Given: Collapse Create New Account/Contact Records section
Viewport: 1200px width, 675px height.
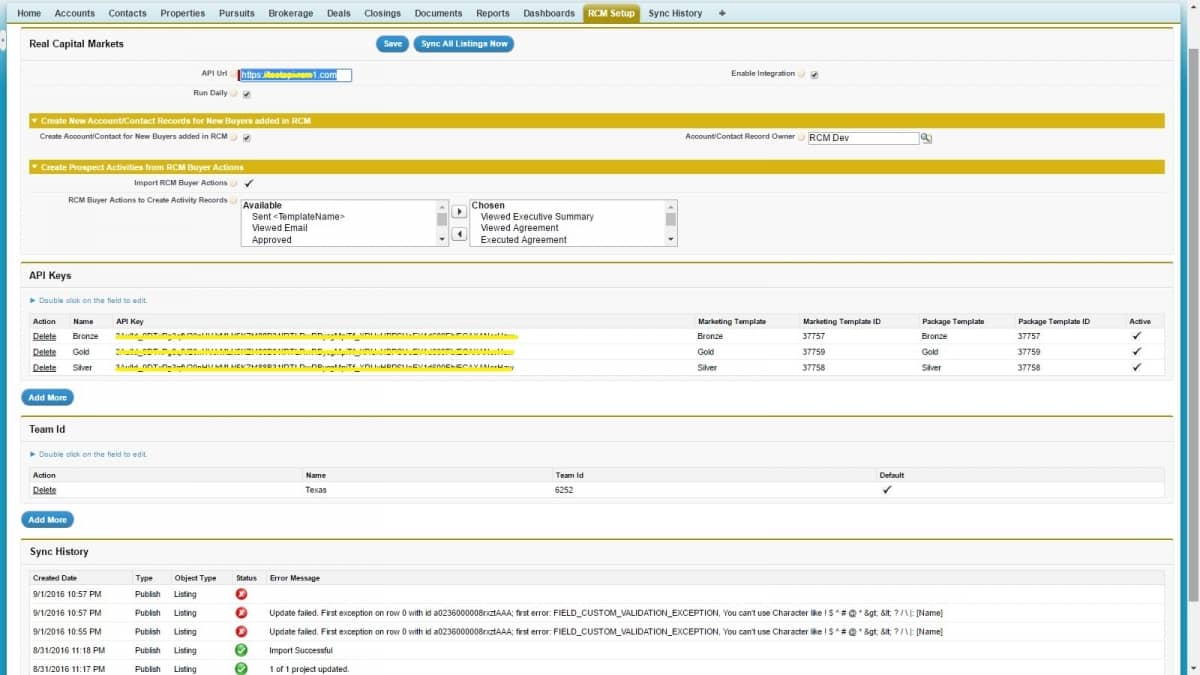Looking at the screenshot, I should pyautogui.click(x=34, y=121).
